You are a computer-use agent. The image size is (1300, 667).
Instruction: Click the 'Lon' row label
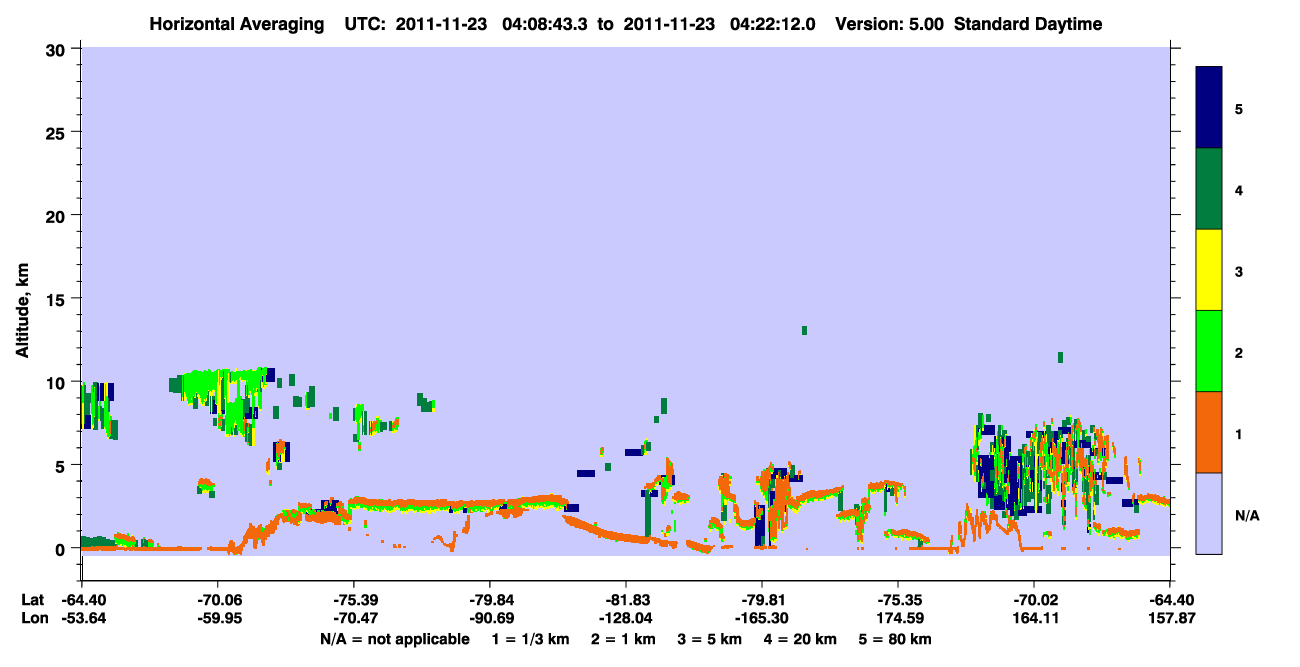point(33,618)
